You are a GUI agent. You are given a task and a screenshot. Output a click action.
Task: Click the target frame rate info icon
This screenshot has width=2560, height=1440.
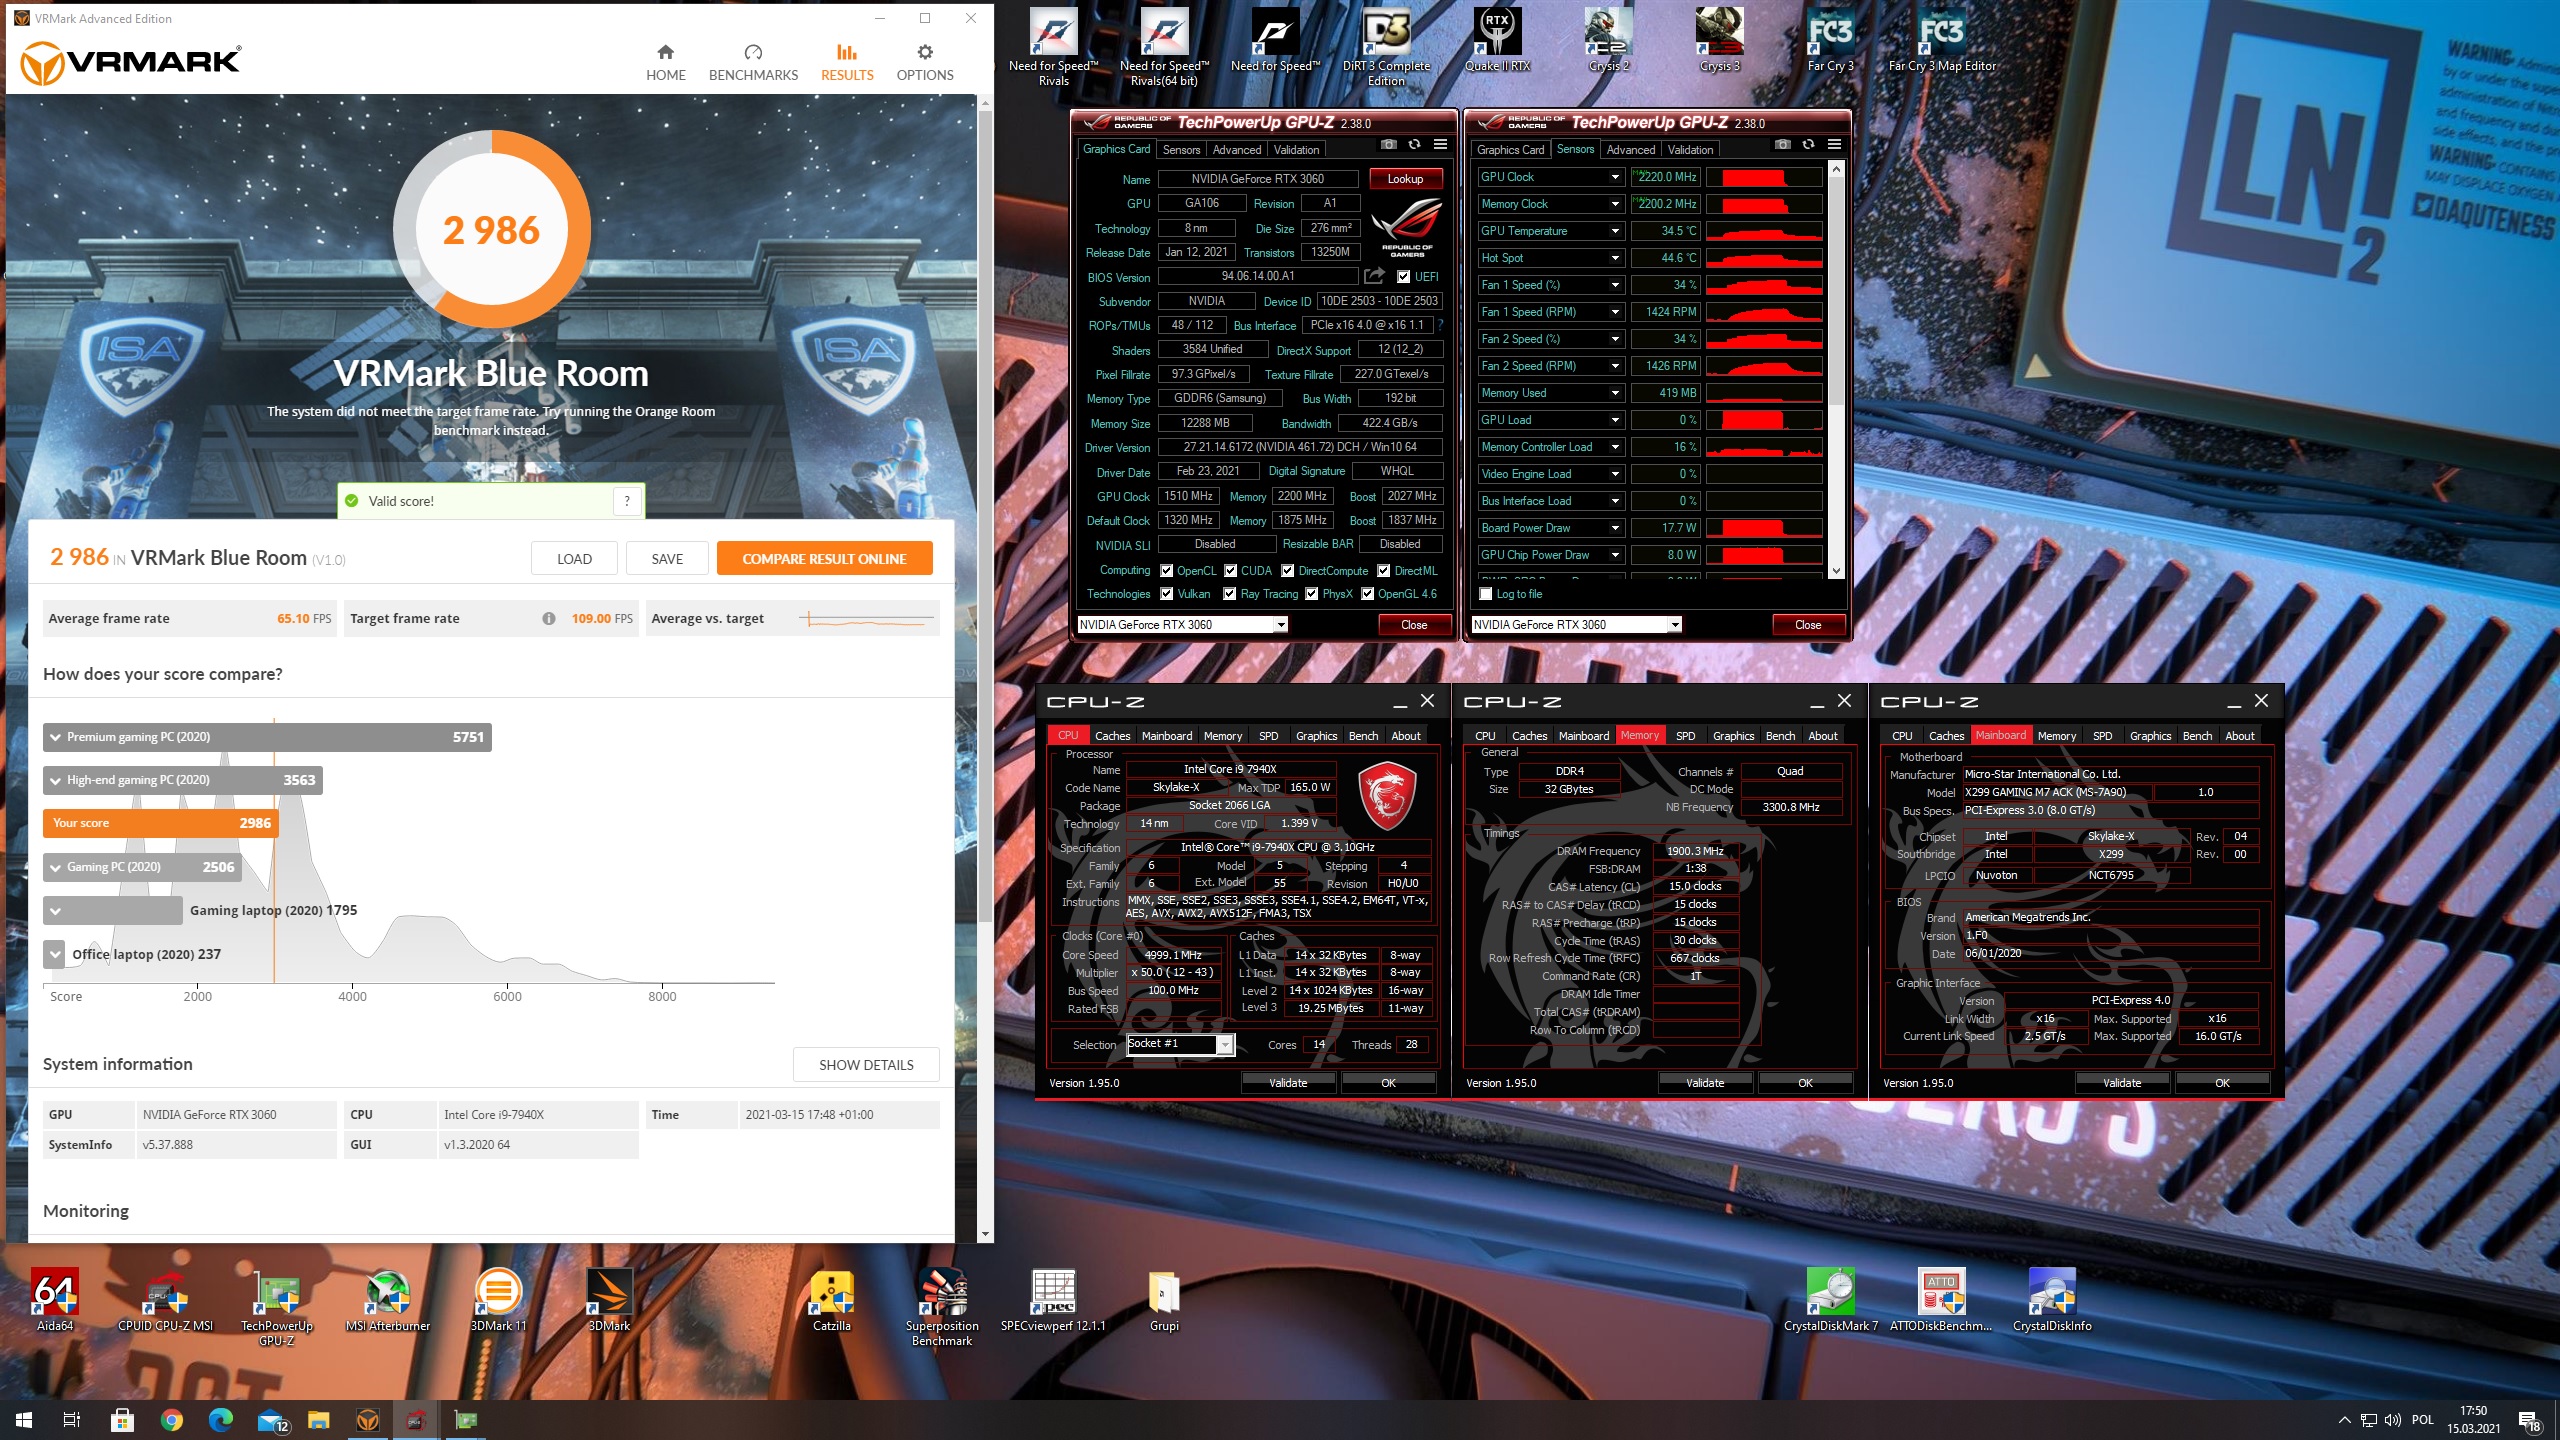pos(549,619)
